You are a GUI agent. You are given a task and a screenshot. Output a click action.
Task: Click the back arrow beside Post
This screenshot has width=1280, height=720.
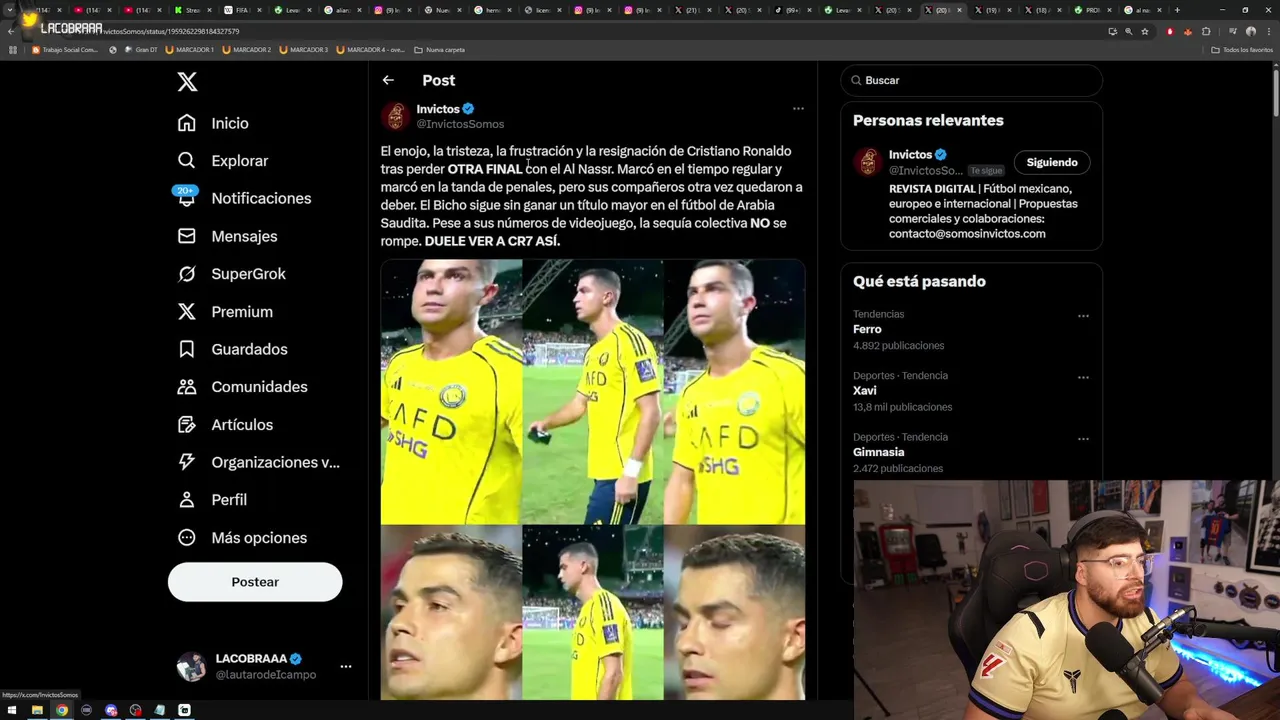tap(388, 80)
